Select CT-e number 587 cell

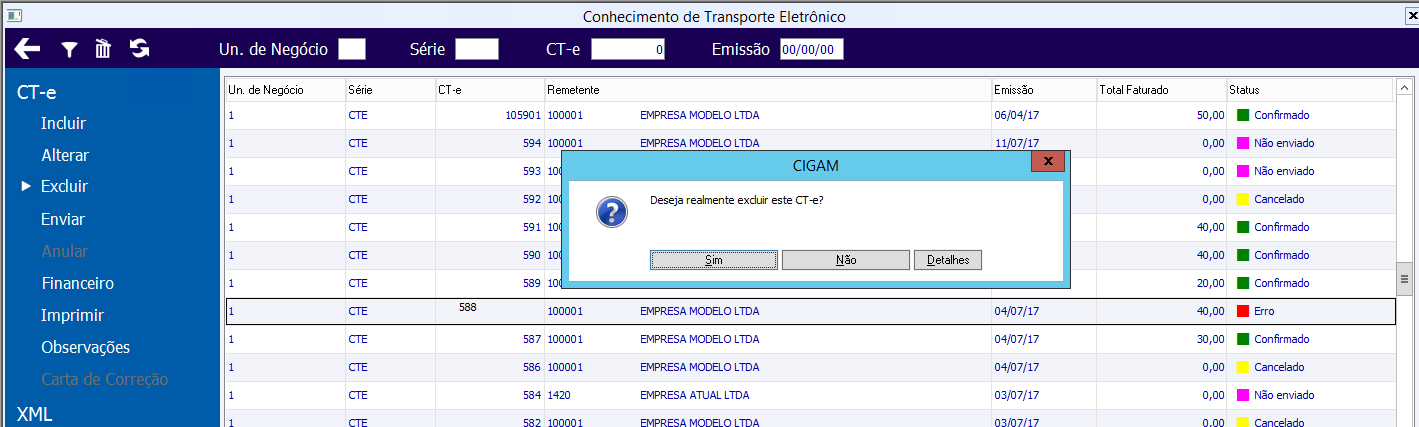point(532,339)
